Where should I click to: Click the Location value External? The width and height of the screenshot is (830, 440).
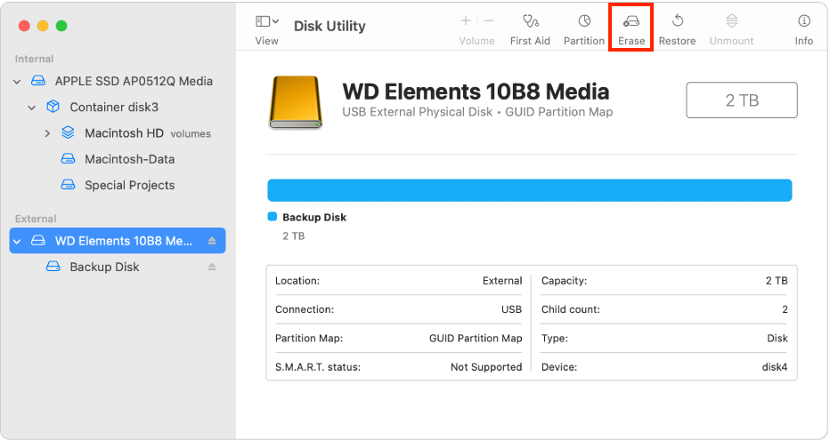(502, 281)
